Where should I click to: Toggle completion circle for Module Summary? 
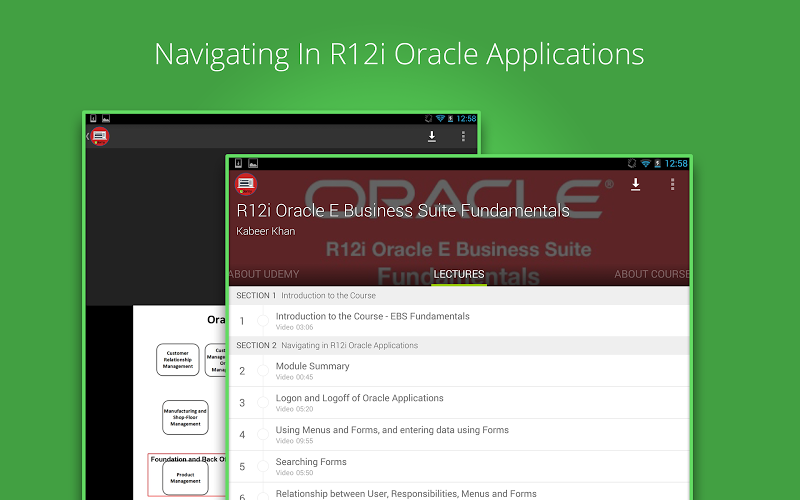(x=263, y=371)
